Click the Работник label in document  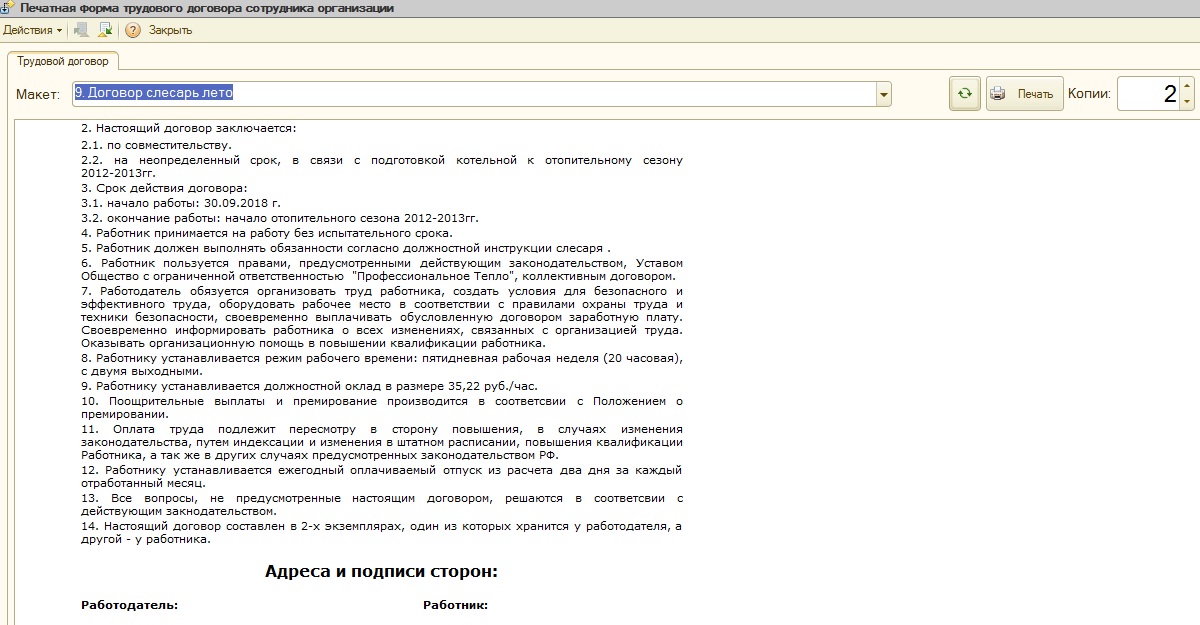pos(455,605)
